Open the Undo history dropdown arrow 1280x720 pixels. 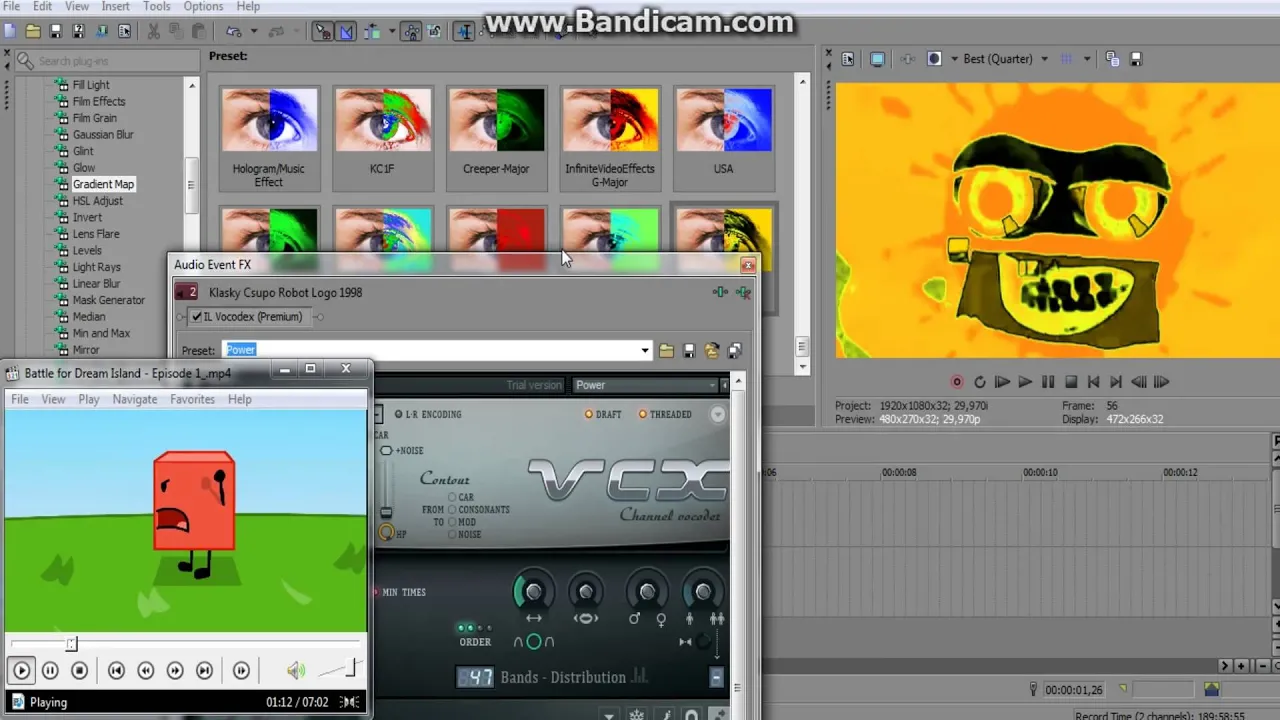pyautogui.click(x=254, y=31)
